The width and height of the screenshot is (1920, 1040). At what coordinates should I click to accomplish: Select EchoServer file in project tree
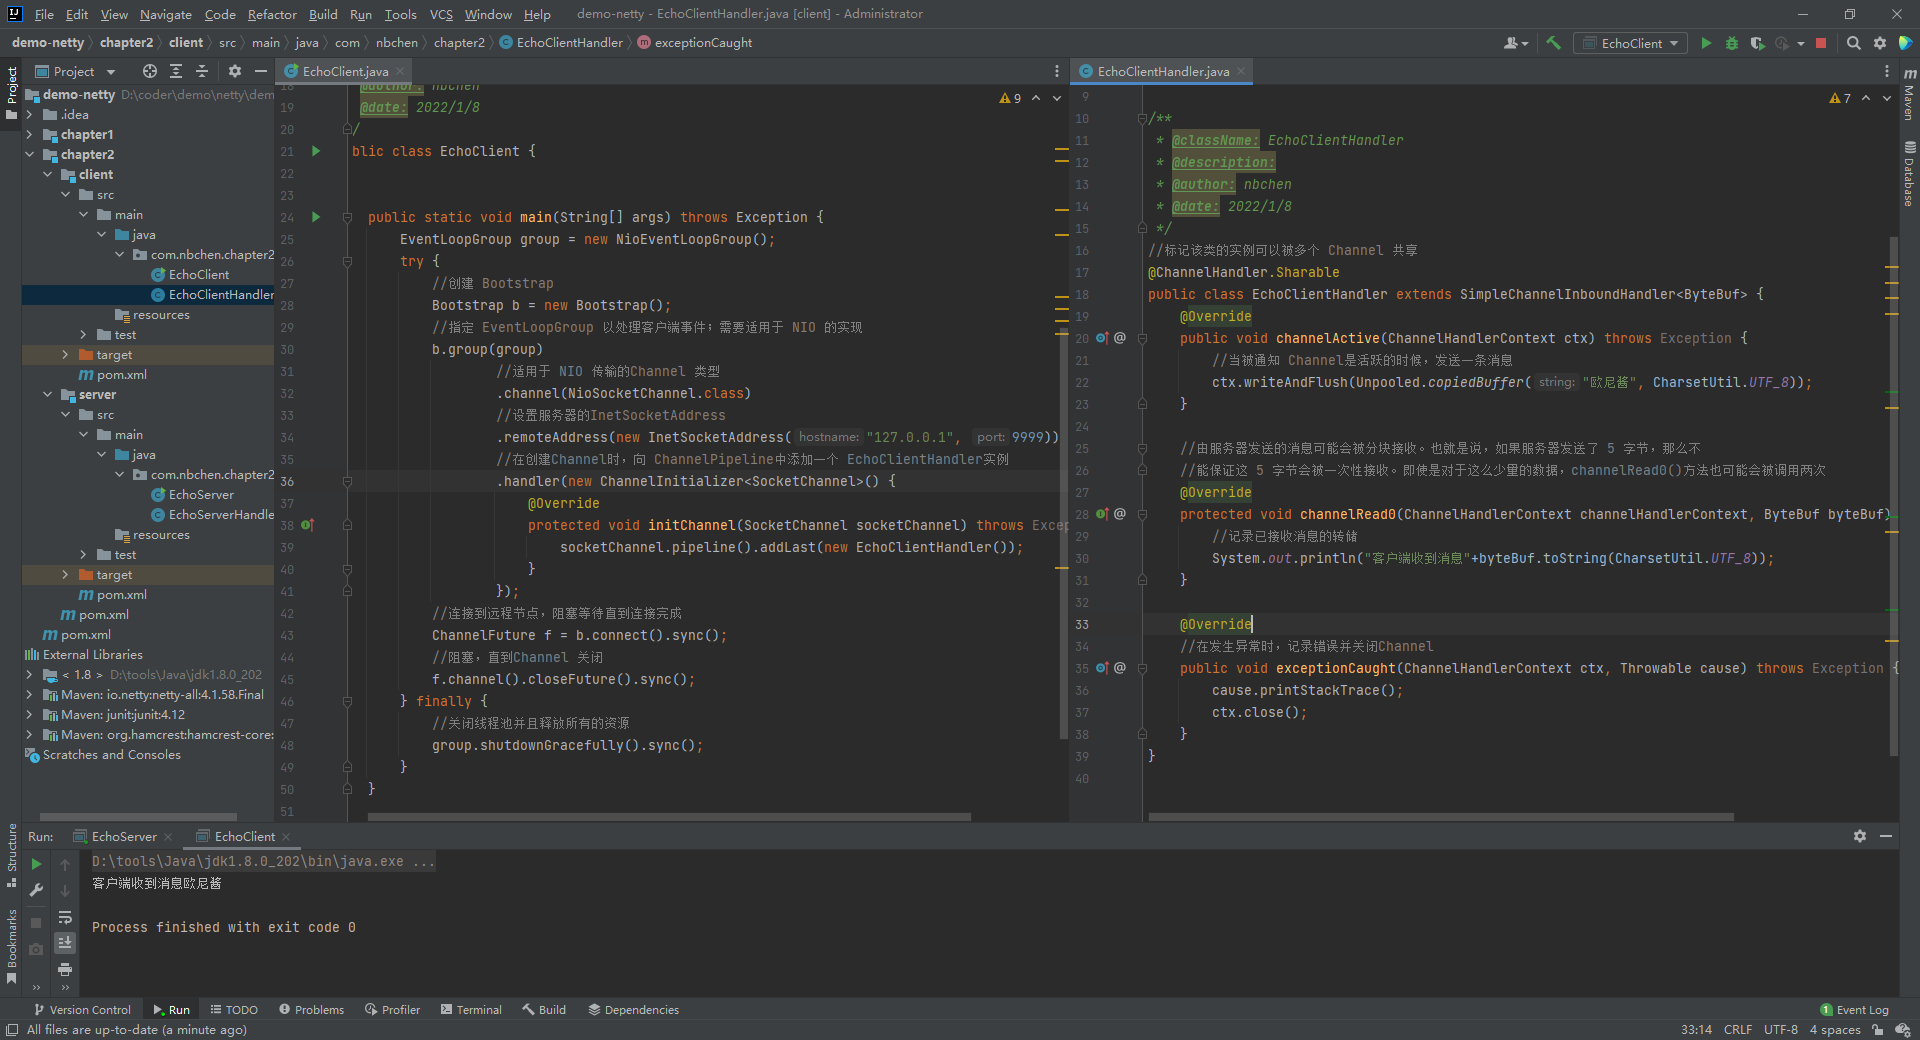201,495
